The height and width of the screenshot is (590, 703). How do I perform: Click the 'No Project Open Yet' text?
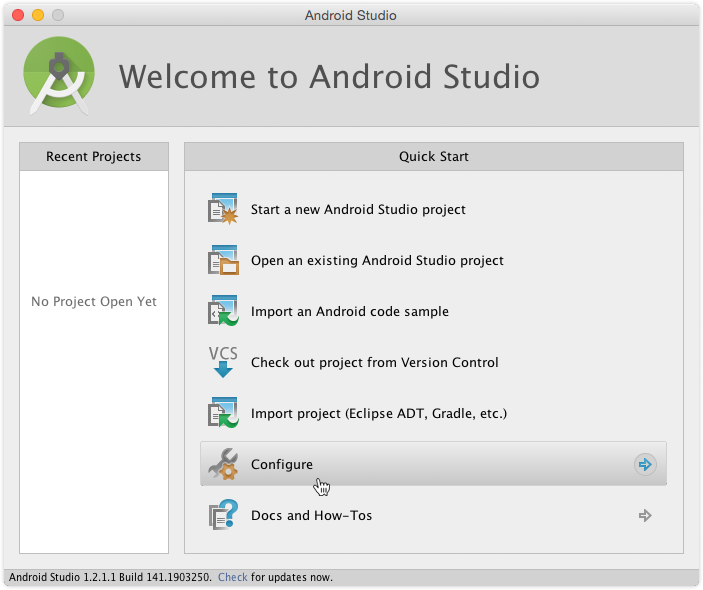click(94, 301)
